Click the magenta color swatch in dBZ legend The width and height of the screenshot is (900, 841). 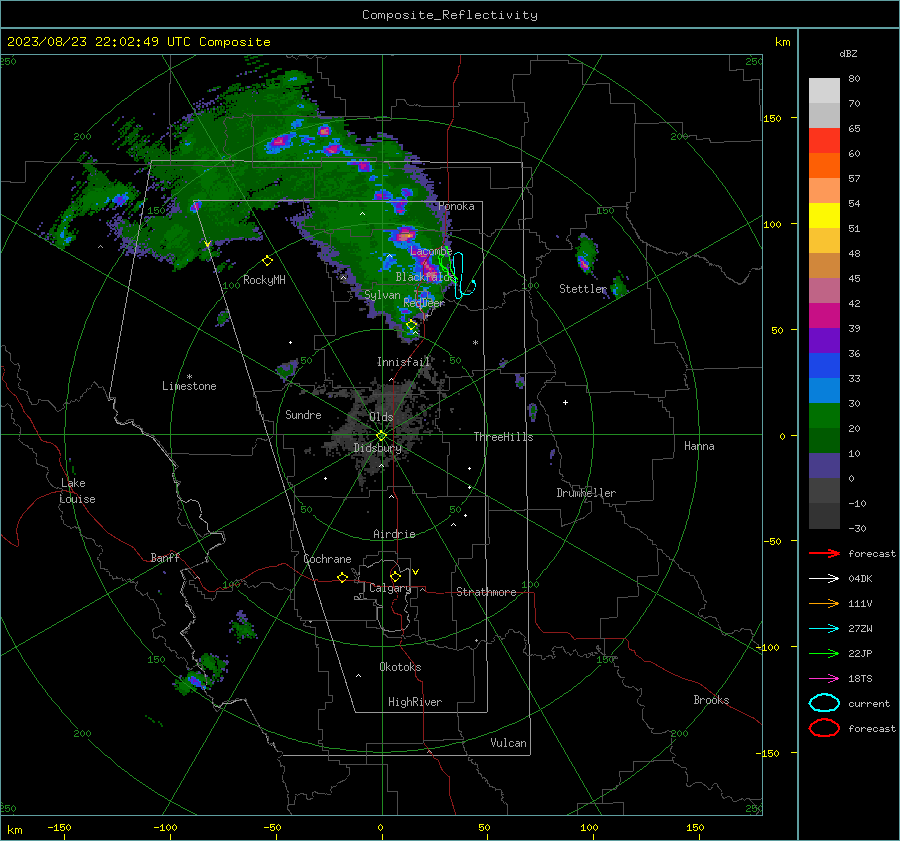824,315
